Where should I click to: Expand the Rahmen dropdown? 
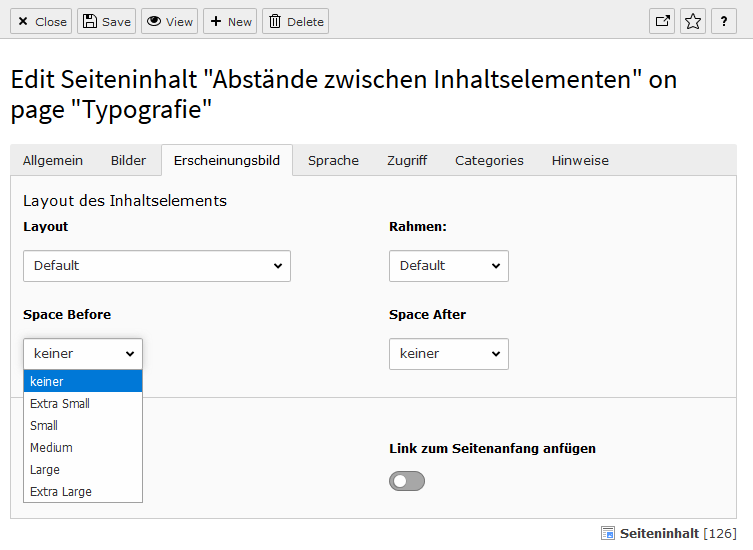(x=448, y=266)
